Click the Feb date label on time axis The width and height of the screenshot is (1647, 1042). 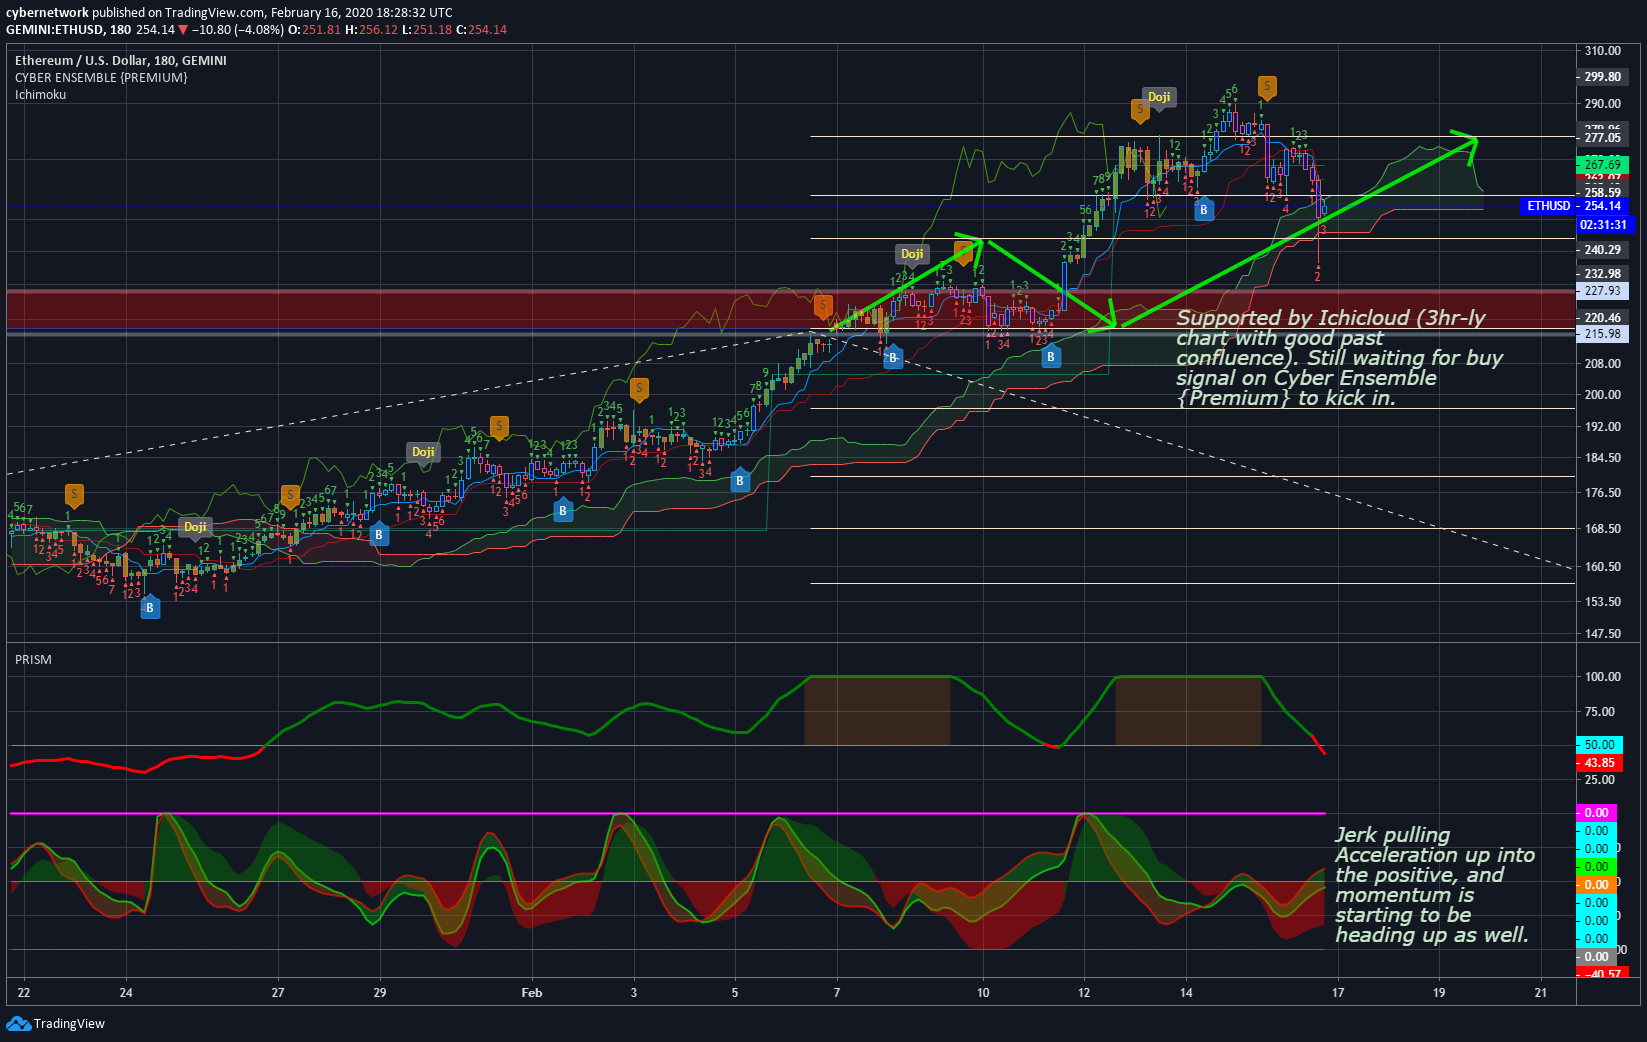click(532, 993)
